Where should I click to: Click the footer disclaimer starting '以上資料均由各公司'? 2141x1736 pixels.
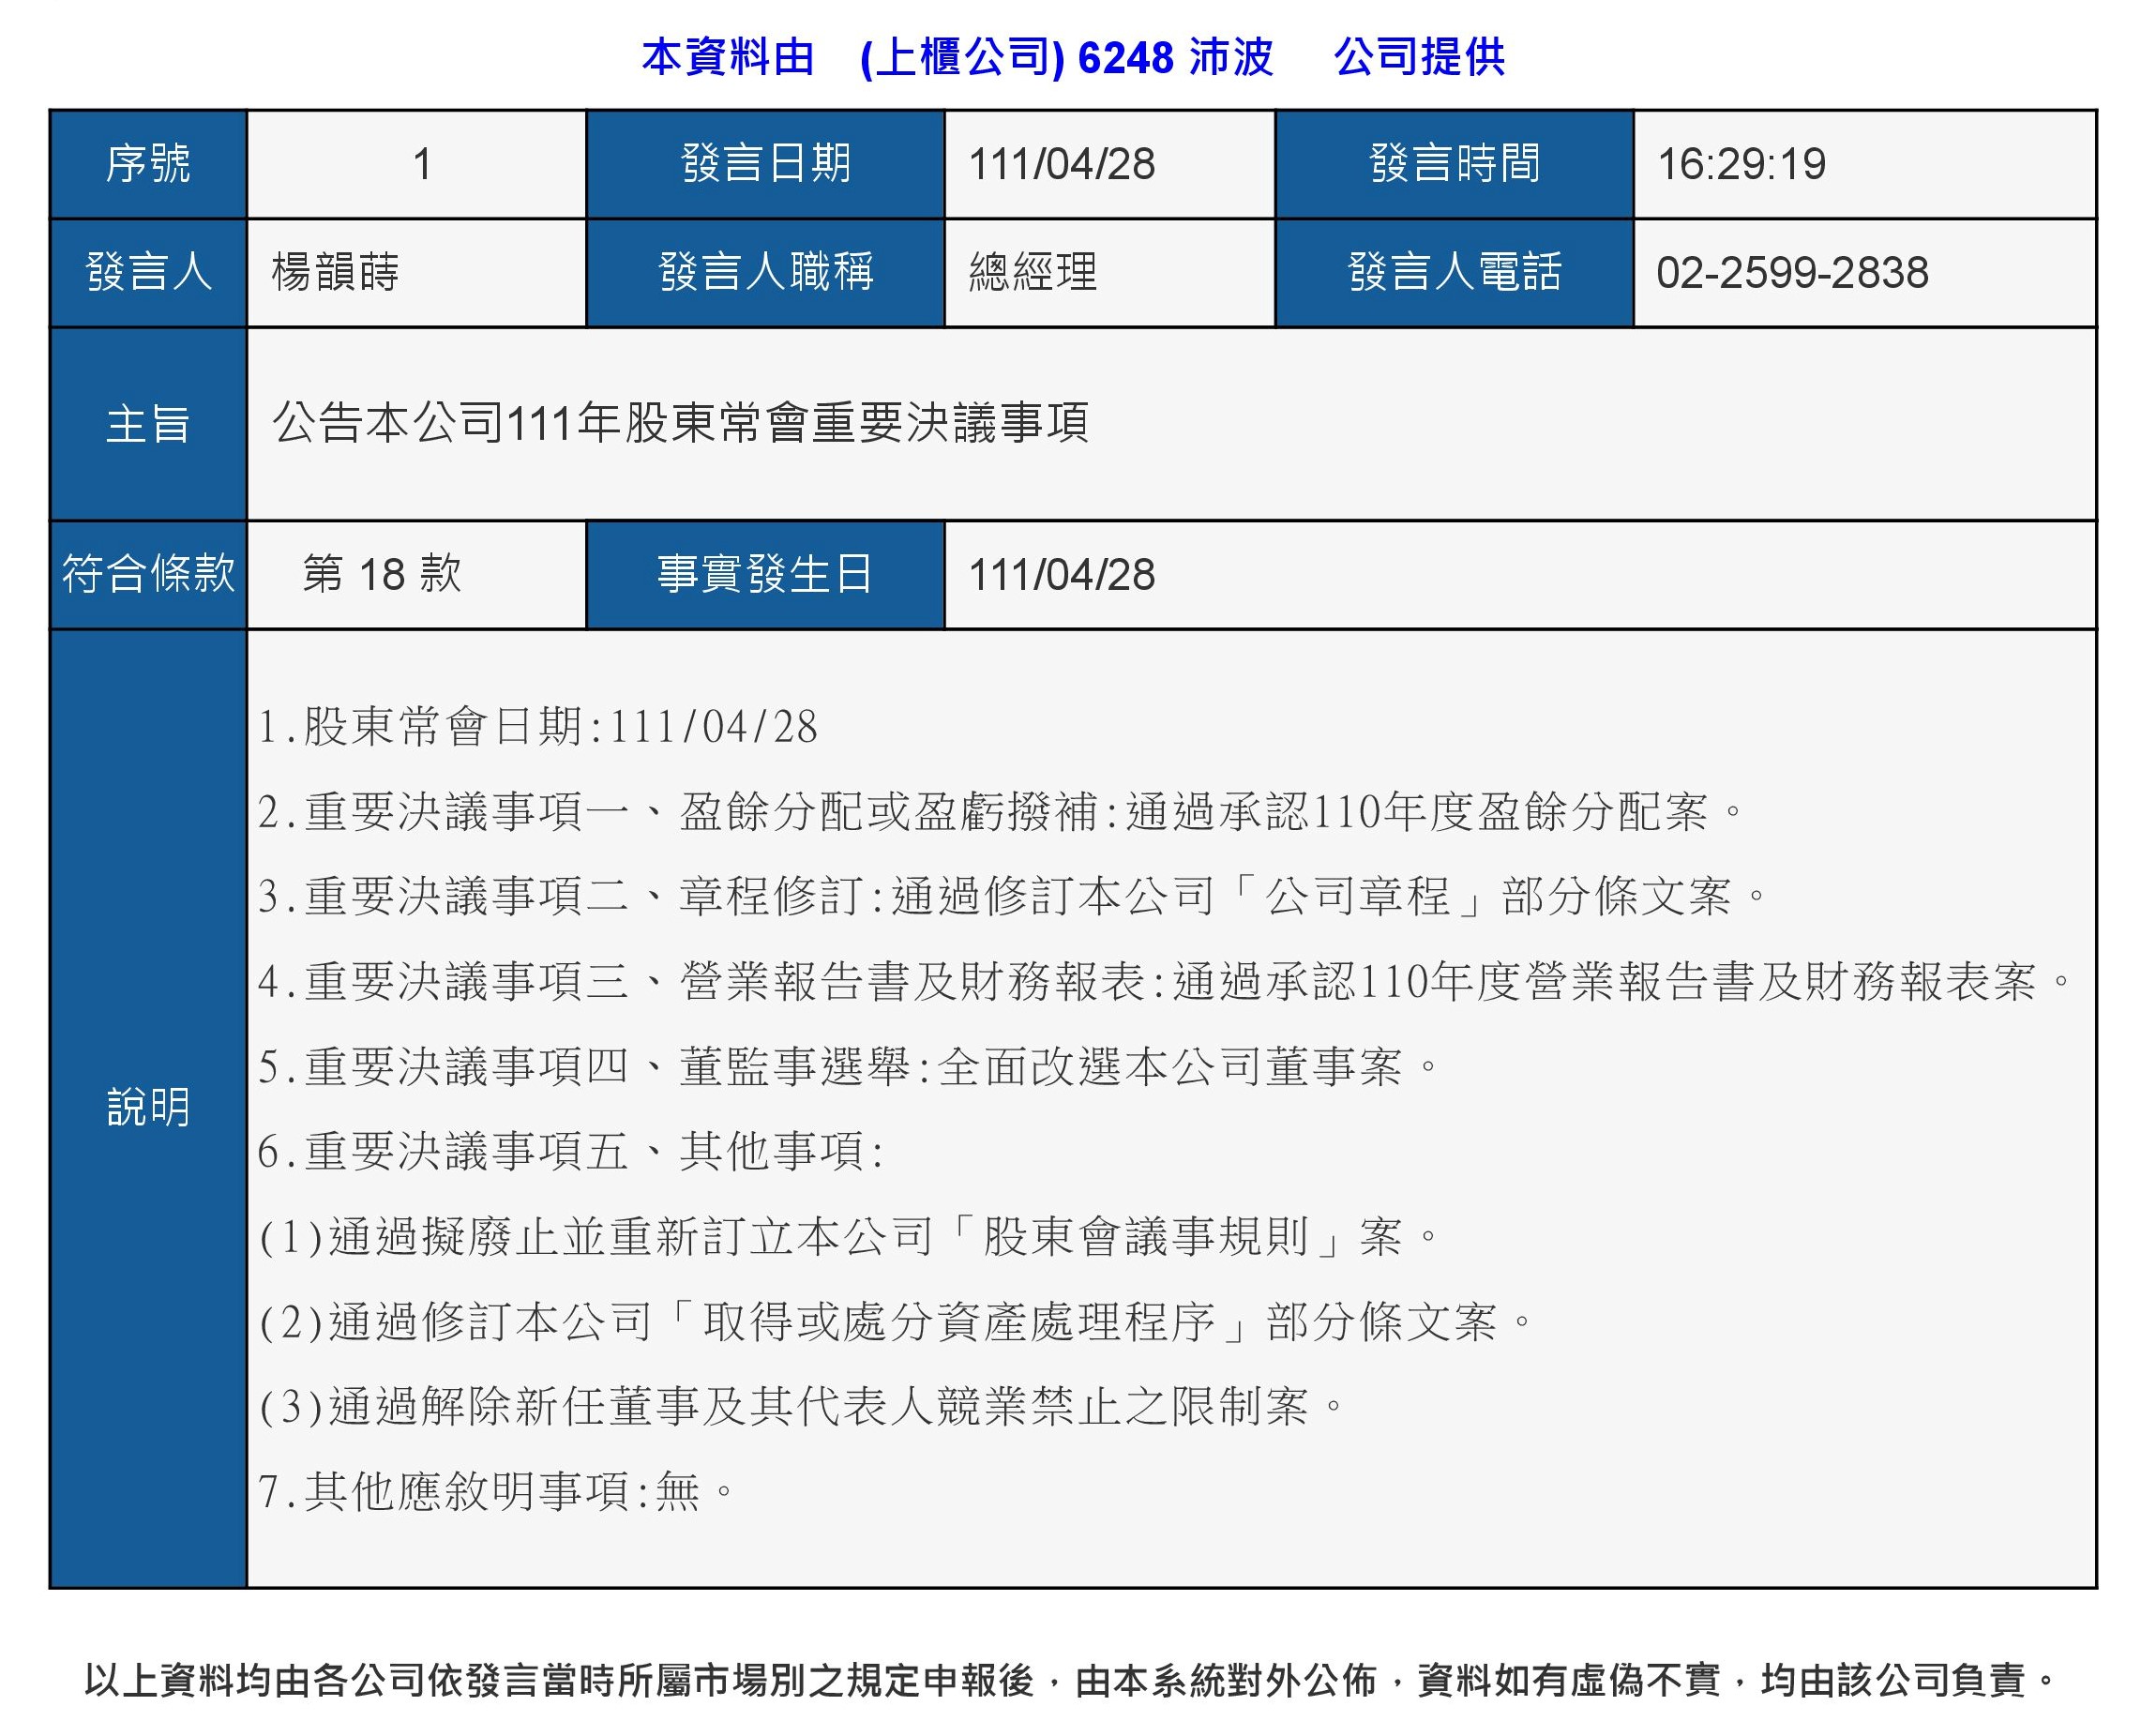[1070, 1680]
